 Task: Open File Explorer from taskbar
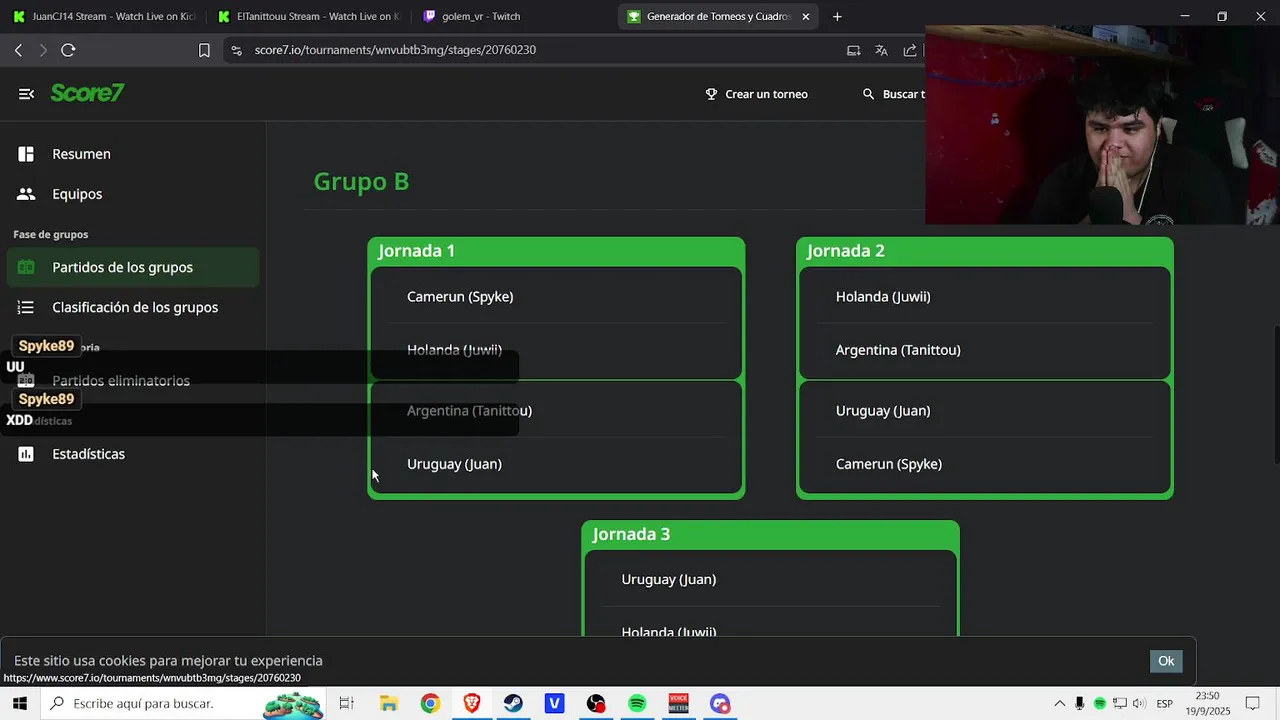(x=389, y=704)
